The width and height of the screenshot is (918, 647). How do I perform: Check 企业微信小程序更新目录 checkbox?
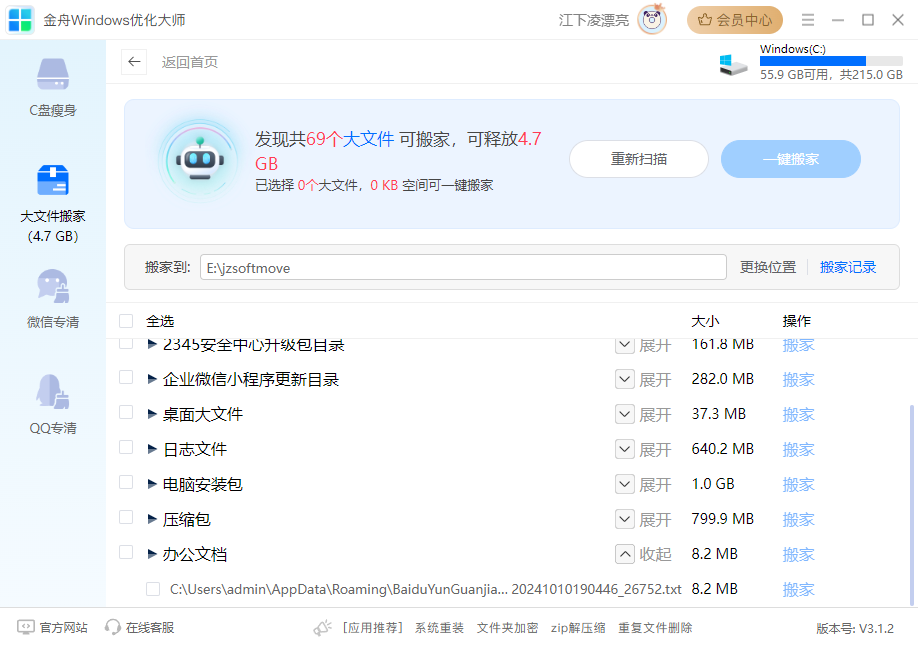click(x=126, y=377)
